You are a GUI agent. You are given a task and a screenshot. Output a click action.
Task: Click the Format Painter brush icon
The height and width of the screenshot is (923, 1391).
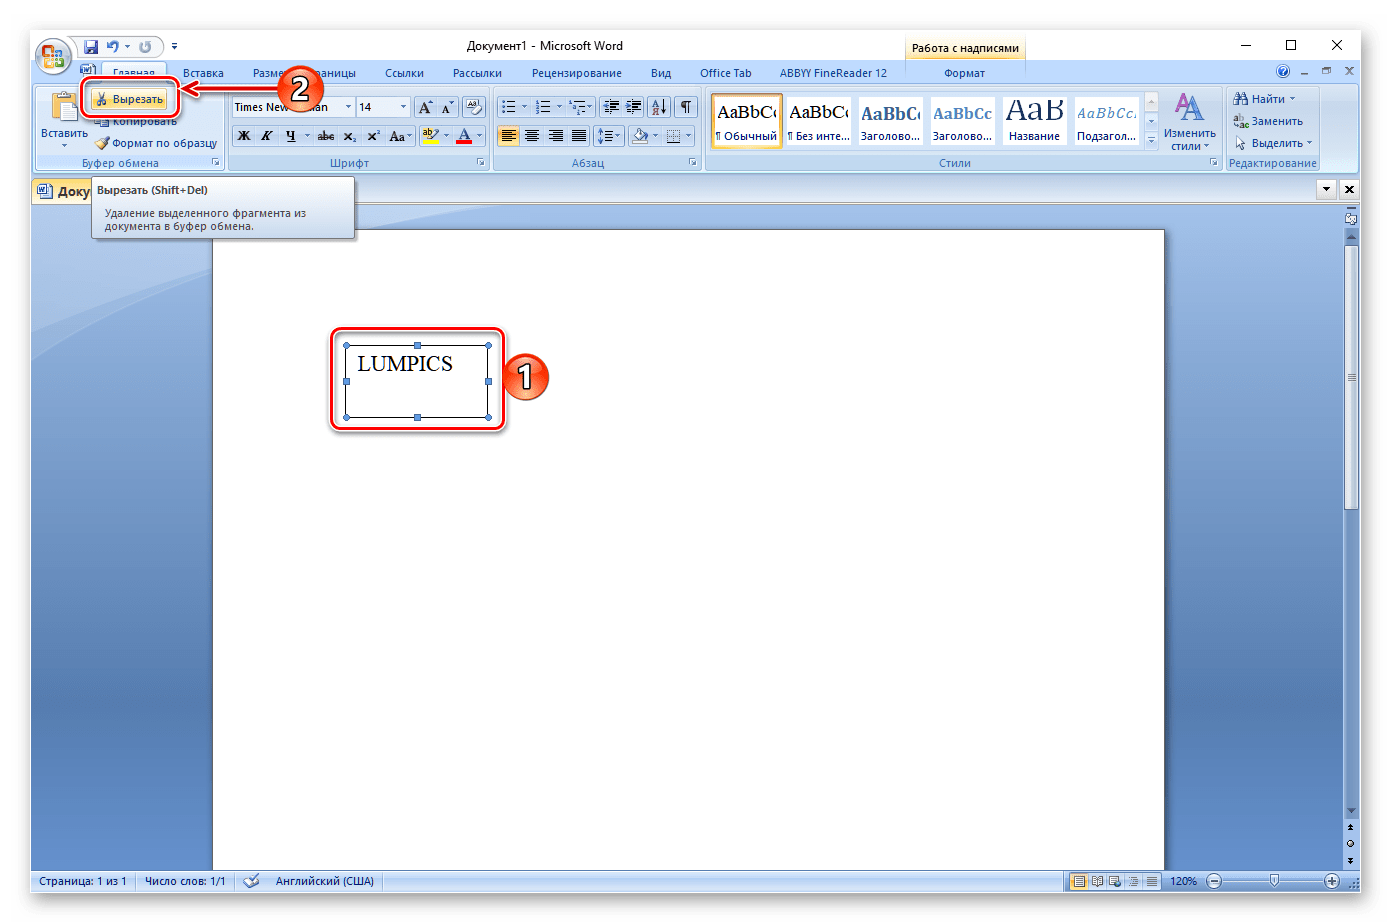pyautogui.click(x=102, y=143)
